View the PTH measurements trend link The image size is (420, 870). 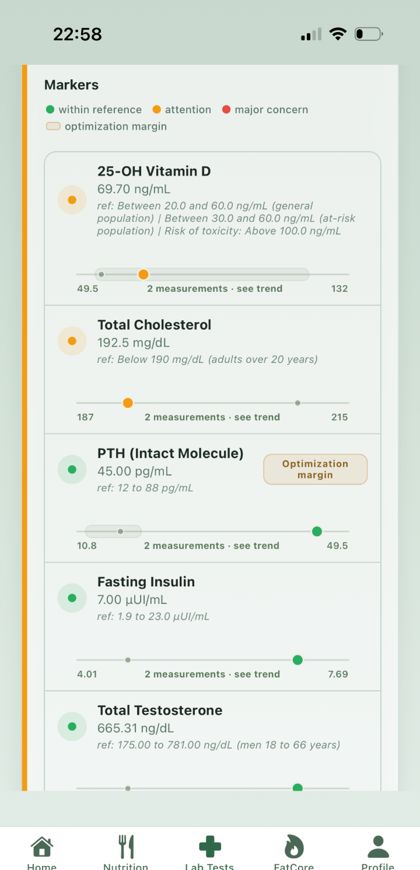tap(211, 546)
